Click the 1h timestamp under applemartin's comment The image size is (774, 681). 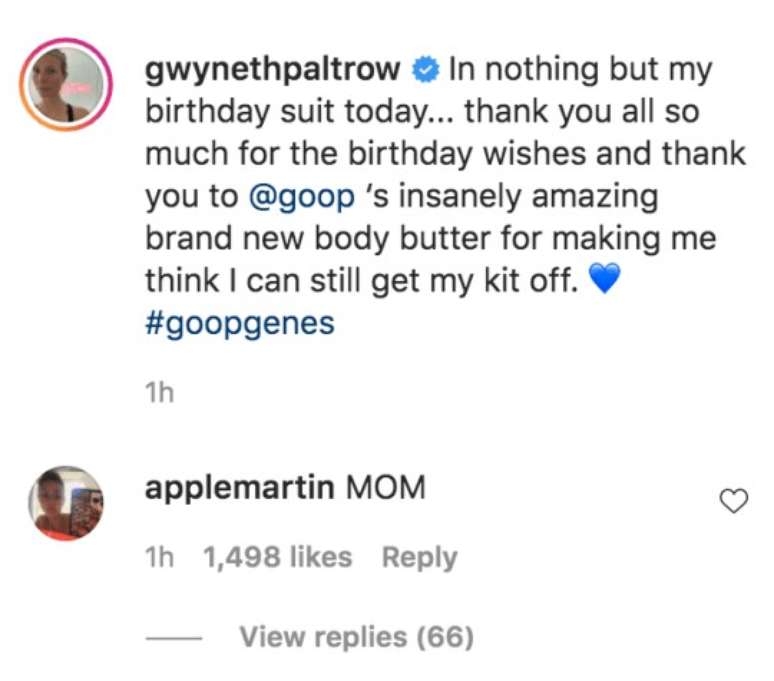click(159, 557)
